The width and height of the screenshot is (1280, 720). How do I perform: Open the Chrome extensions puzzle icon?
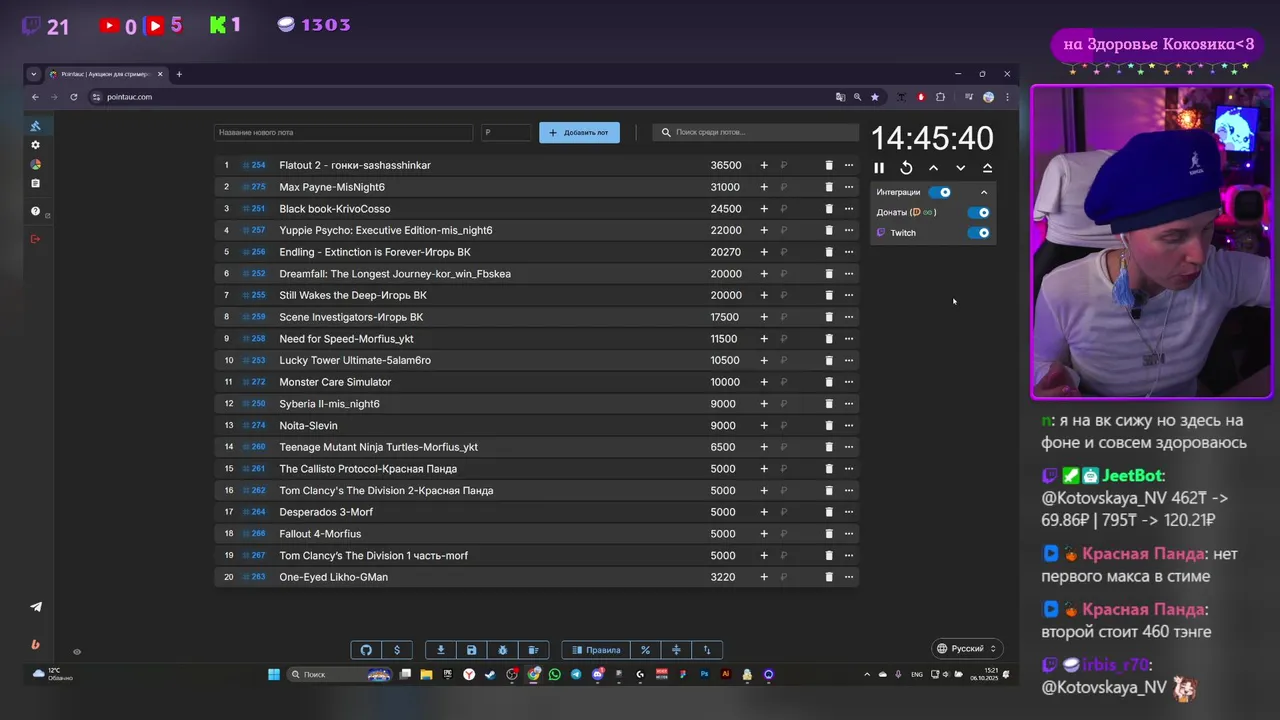pyautogui.click(x=940, y=97)
